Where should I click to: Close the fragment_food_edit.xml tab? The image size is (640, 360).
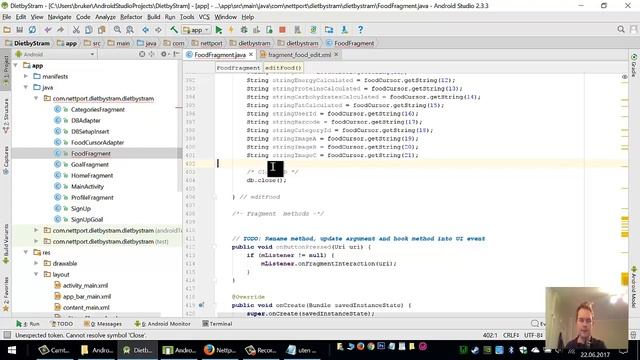[336, 54]
